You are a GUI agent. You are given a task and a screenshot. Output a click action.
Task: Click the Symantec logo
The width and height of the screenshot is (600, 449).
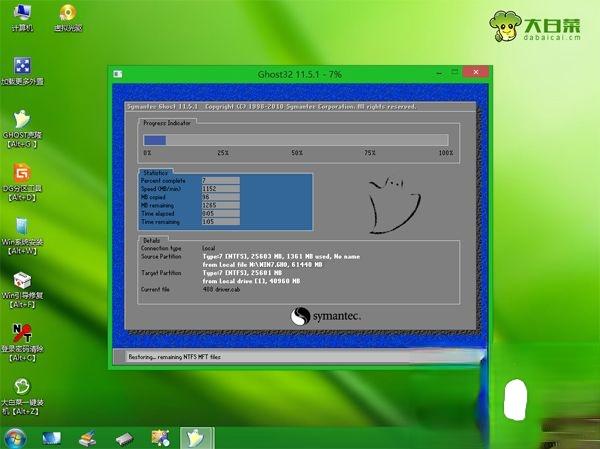coord(326,316)
